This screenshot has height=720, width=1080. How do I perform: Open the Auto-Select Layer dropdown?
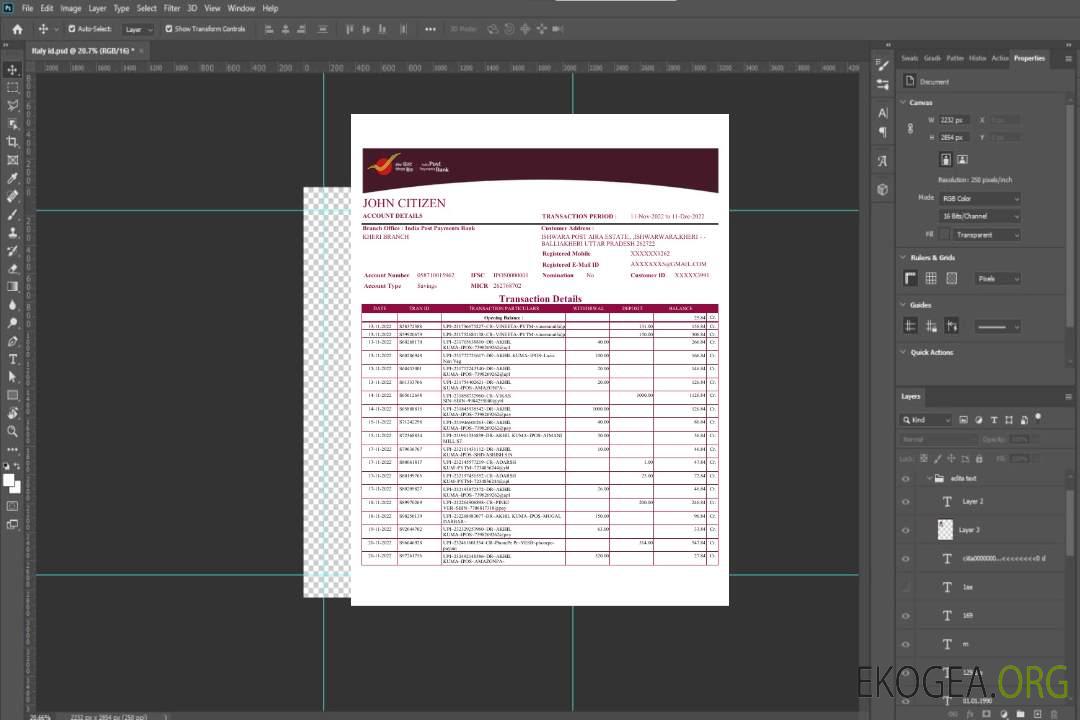(x=138, y=30)
